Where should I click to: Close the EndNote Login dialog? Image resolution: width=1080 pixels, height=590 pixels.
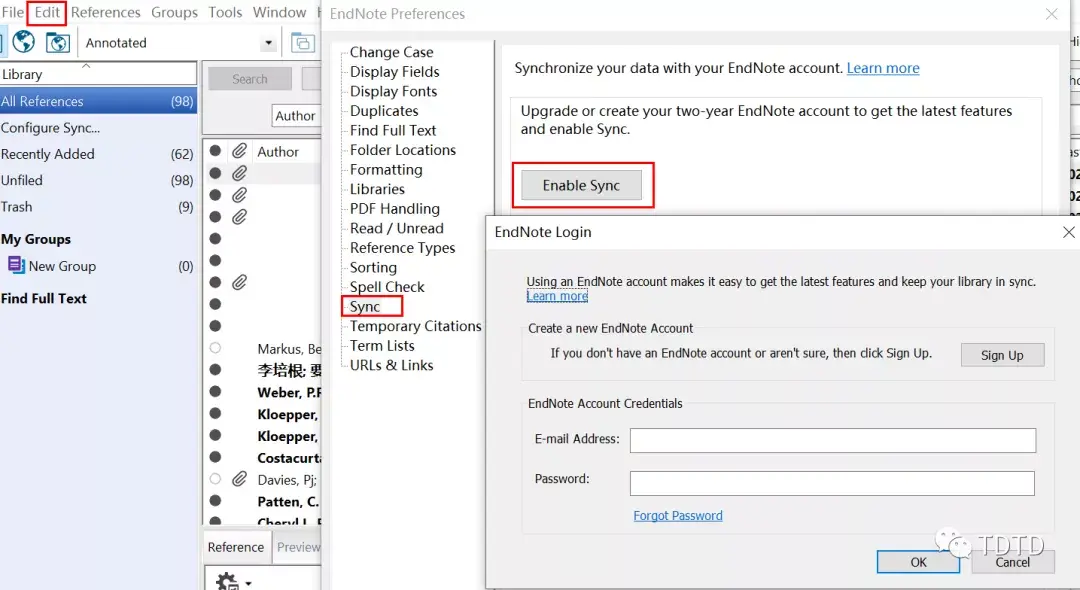tap(1068, 232)
